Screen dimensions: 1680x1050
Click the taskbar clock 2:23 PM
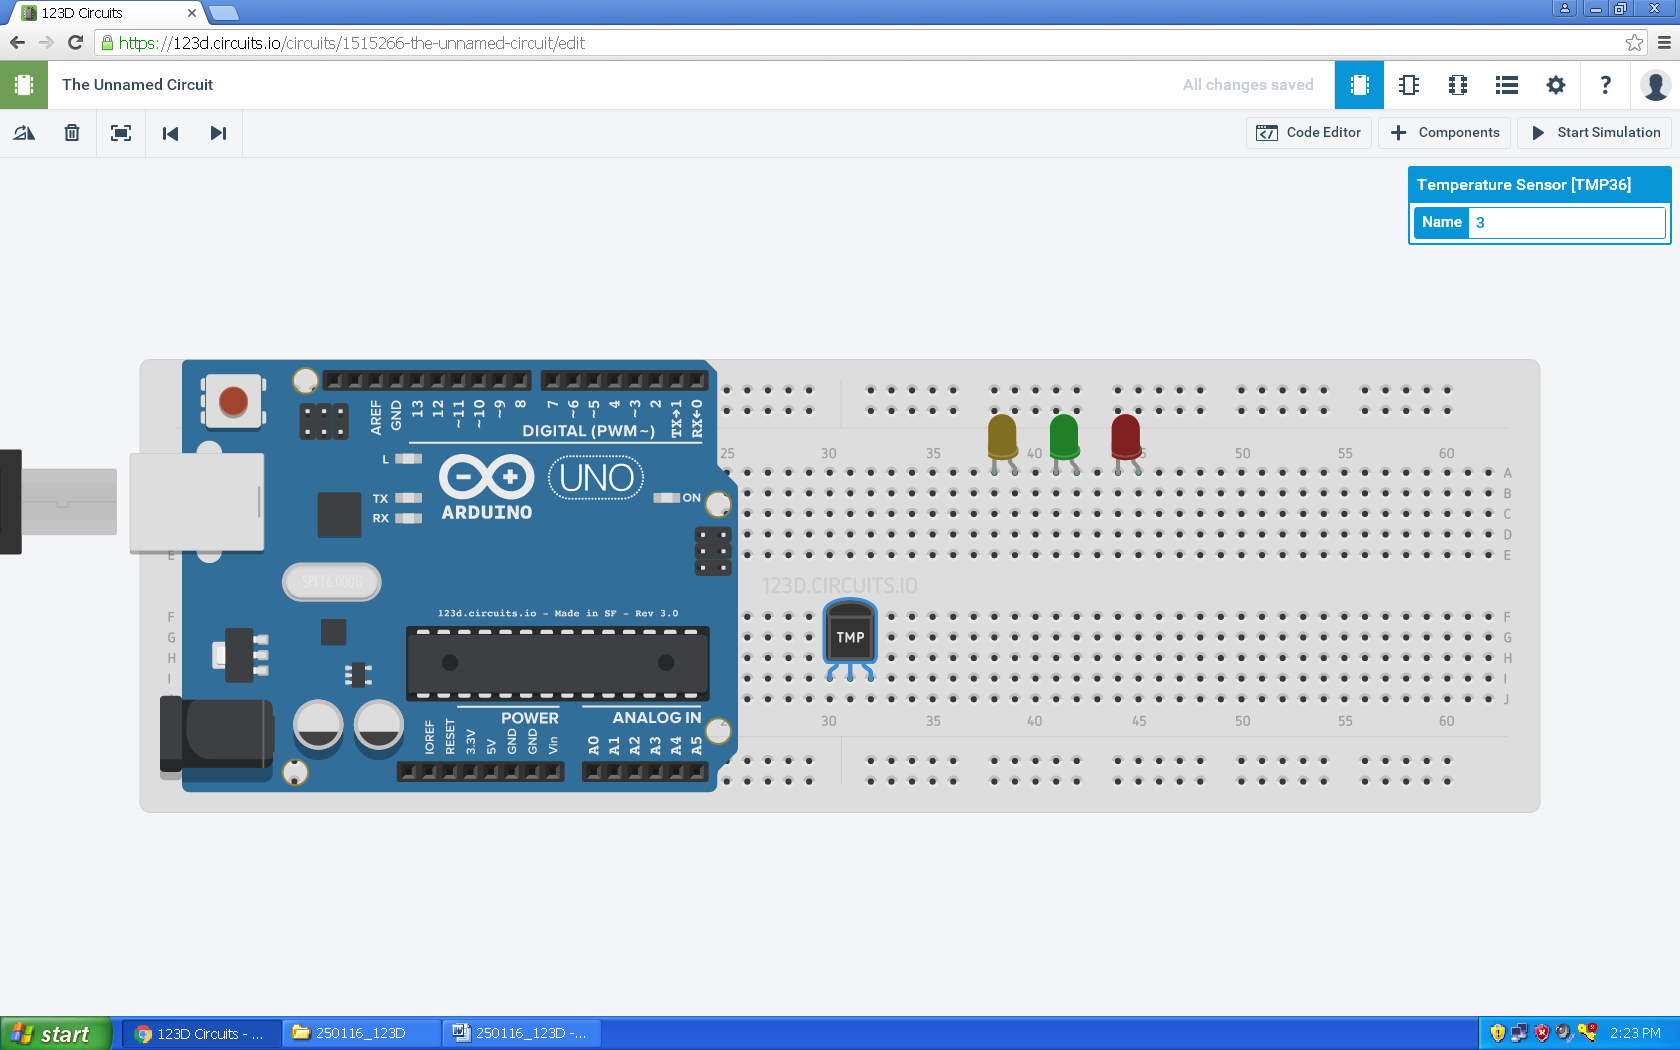[x=1636, y=1034]
